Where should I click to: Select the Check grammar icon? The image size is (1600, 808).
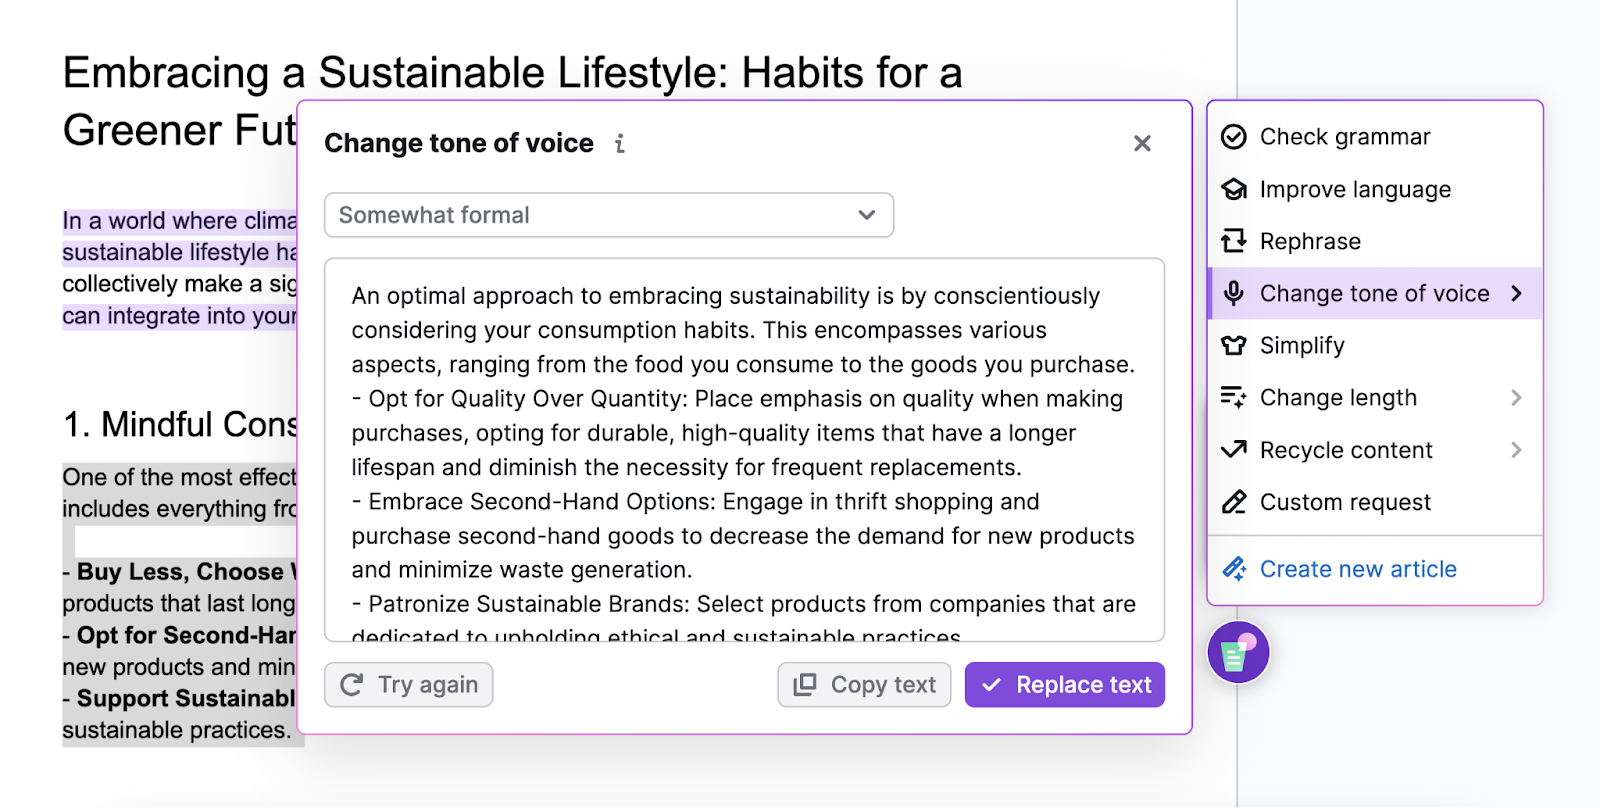coord(1236,137)
